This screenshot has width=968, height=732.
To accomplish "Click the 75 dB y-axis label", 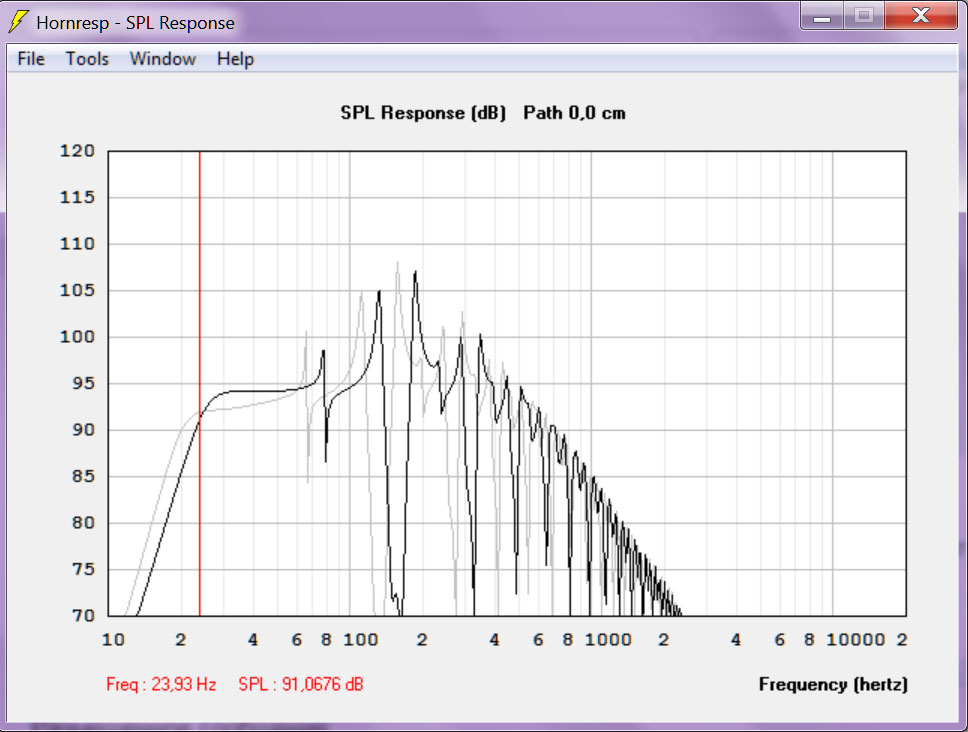I will [x=83, y=569].
